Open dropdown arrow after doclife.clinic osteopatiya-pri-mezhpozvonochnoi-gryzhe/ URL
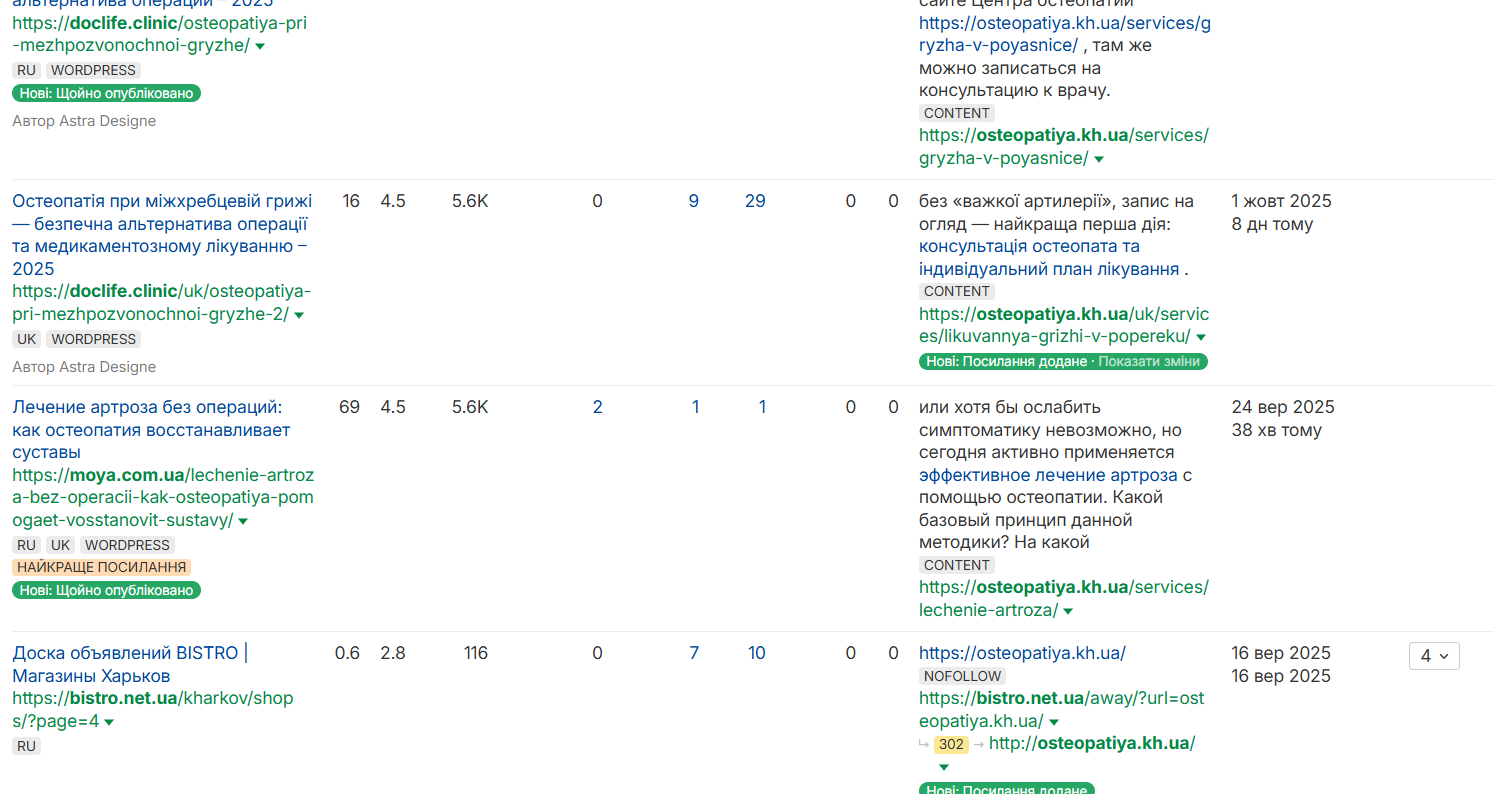The height and width of the screenshot is (794, 1494). coord(260,47)
